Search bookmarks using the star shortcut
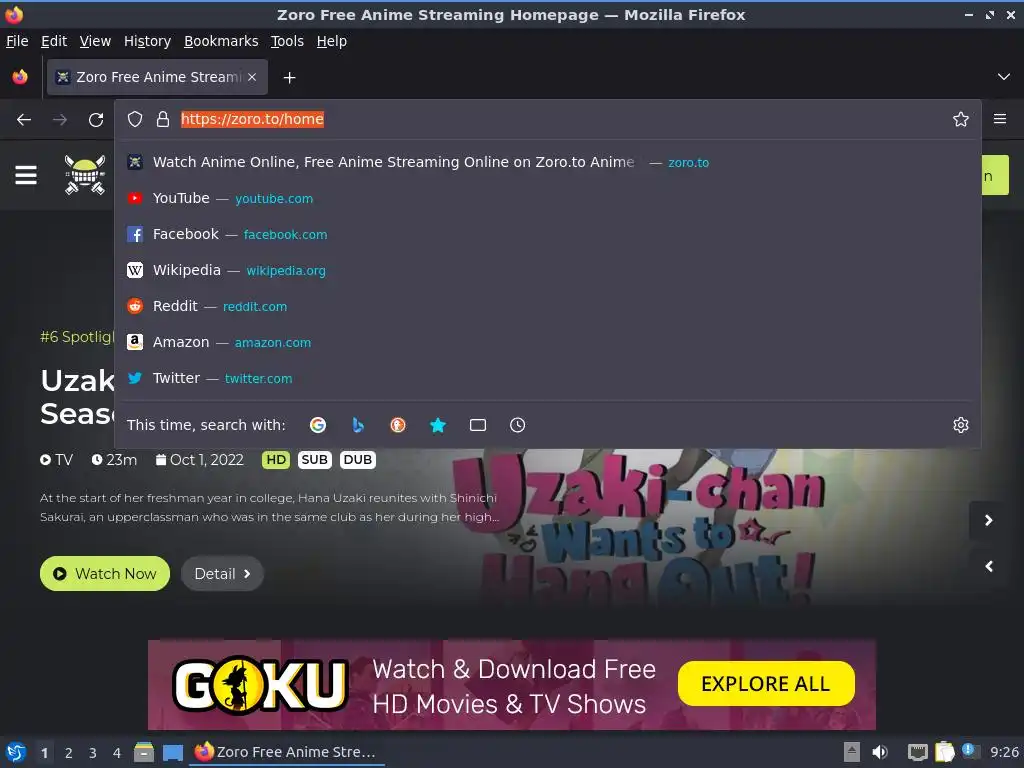This screenshot has width=1024, height=768. click(x=438, y=425)
